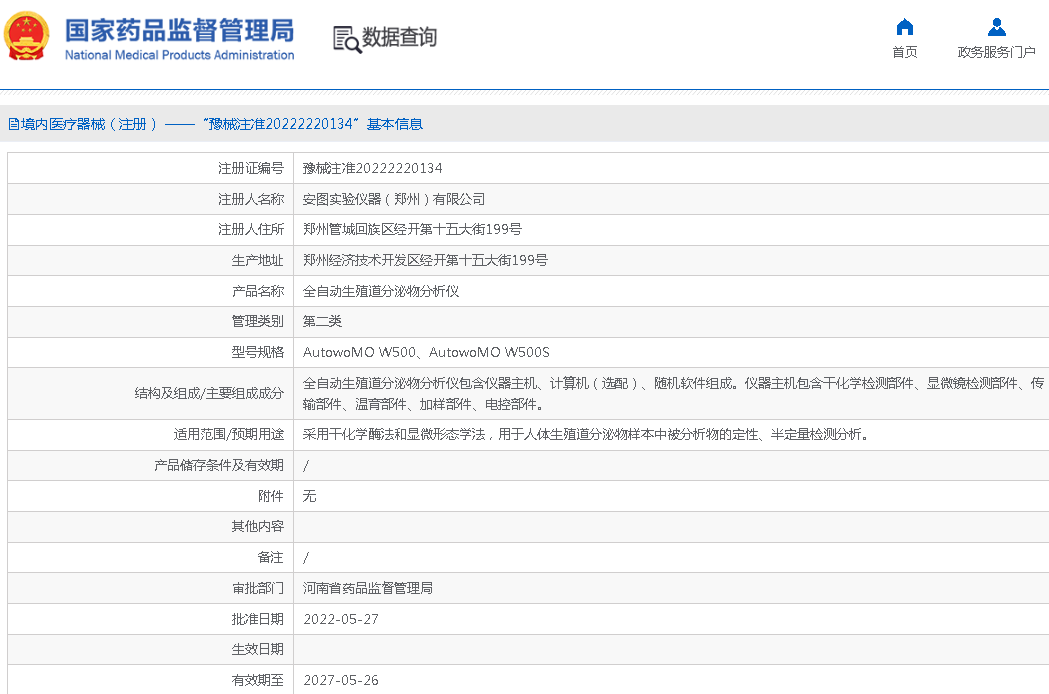Click the 基本信息 heading text
This screenshot has height=694, width=1049.
tap(395, 124)
